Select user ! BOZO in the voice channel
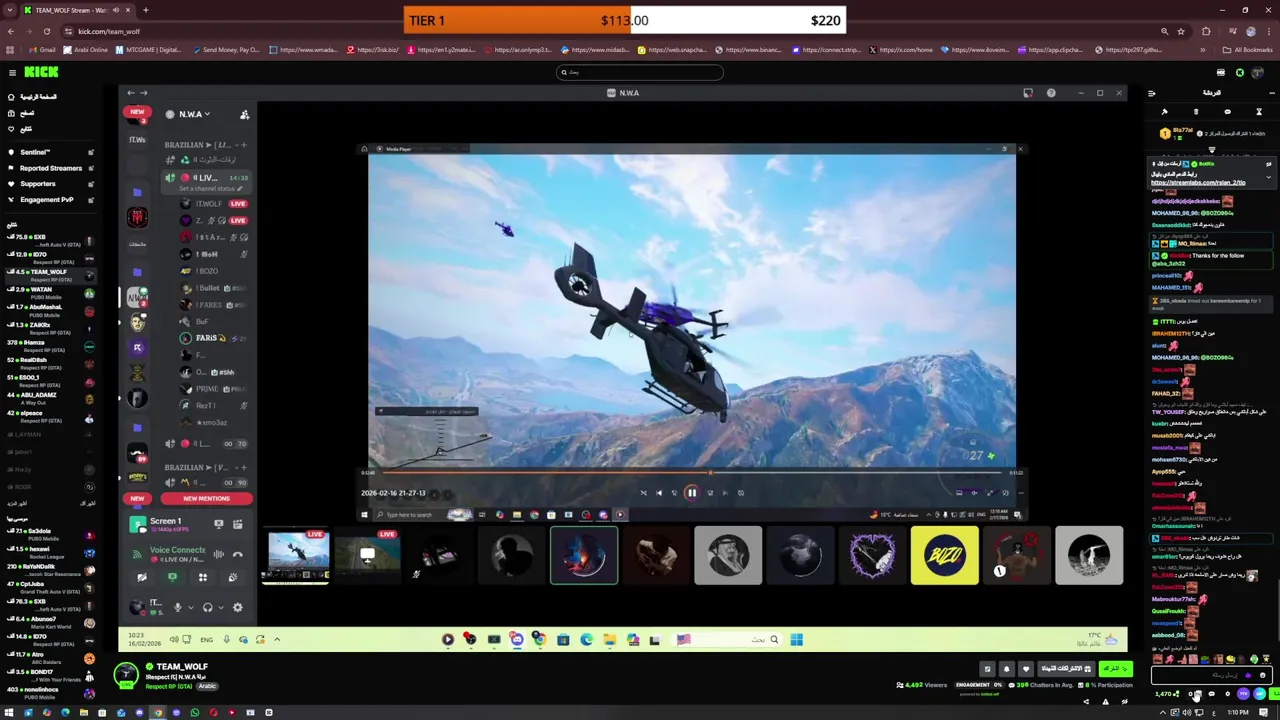Viewport: 1280px width, 720px height. click(207, 271)
